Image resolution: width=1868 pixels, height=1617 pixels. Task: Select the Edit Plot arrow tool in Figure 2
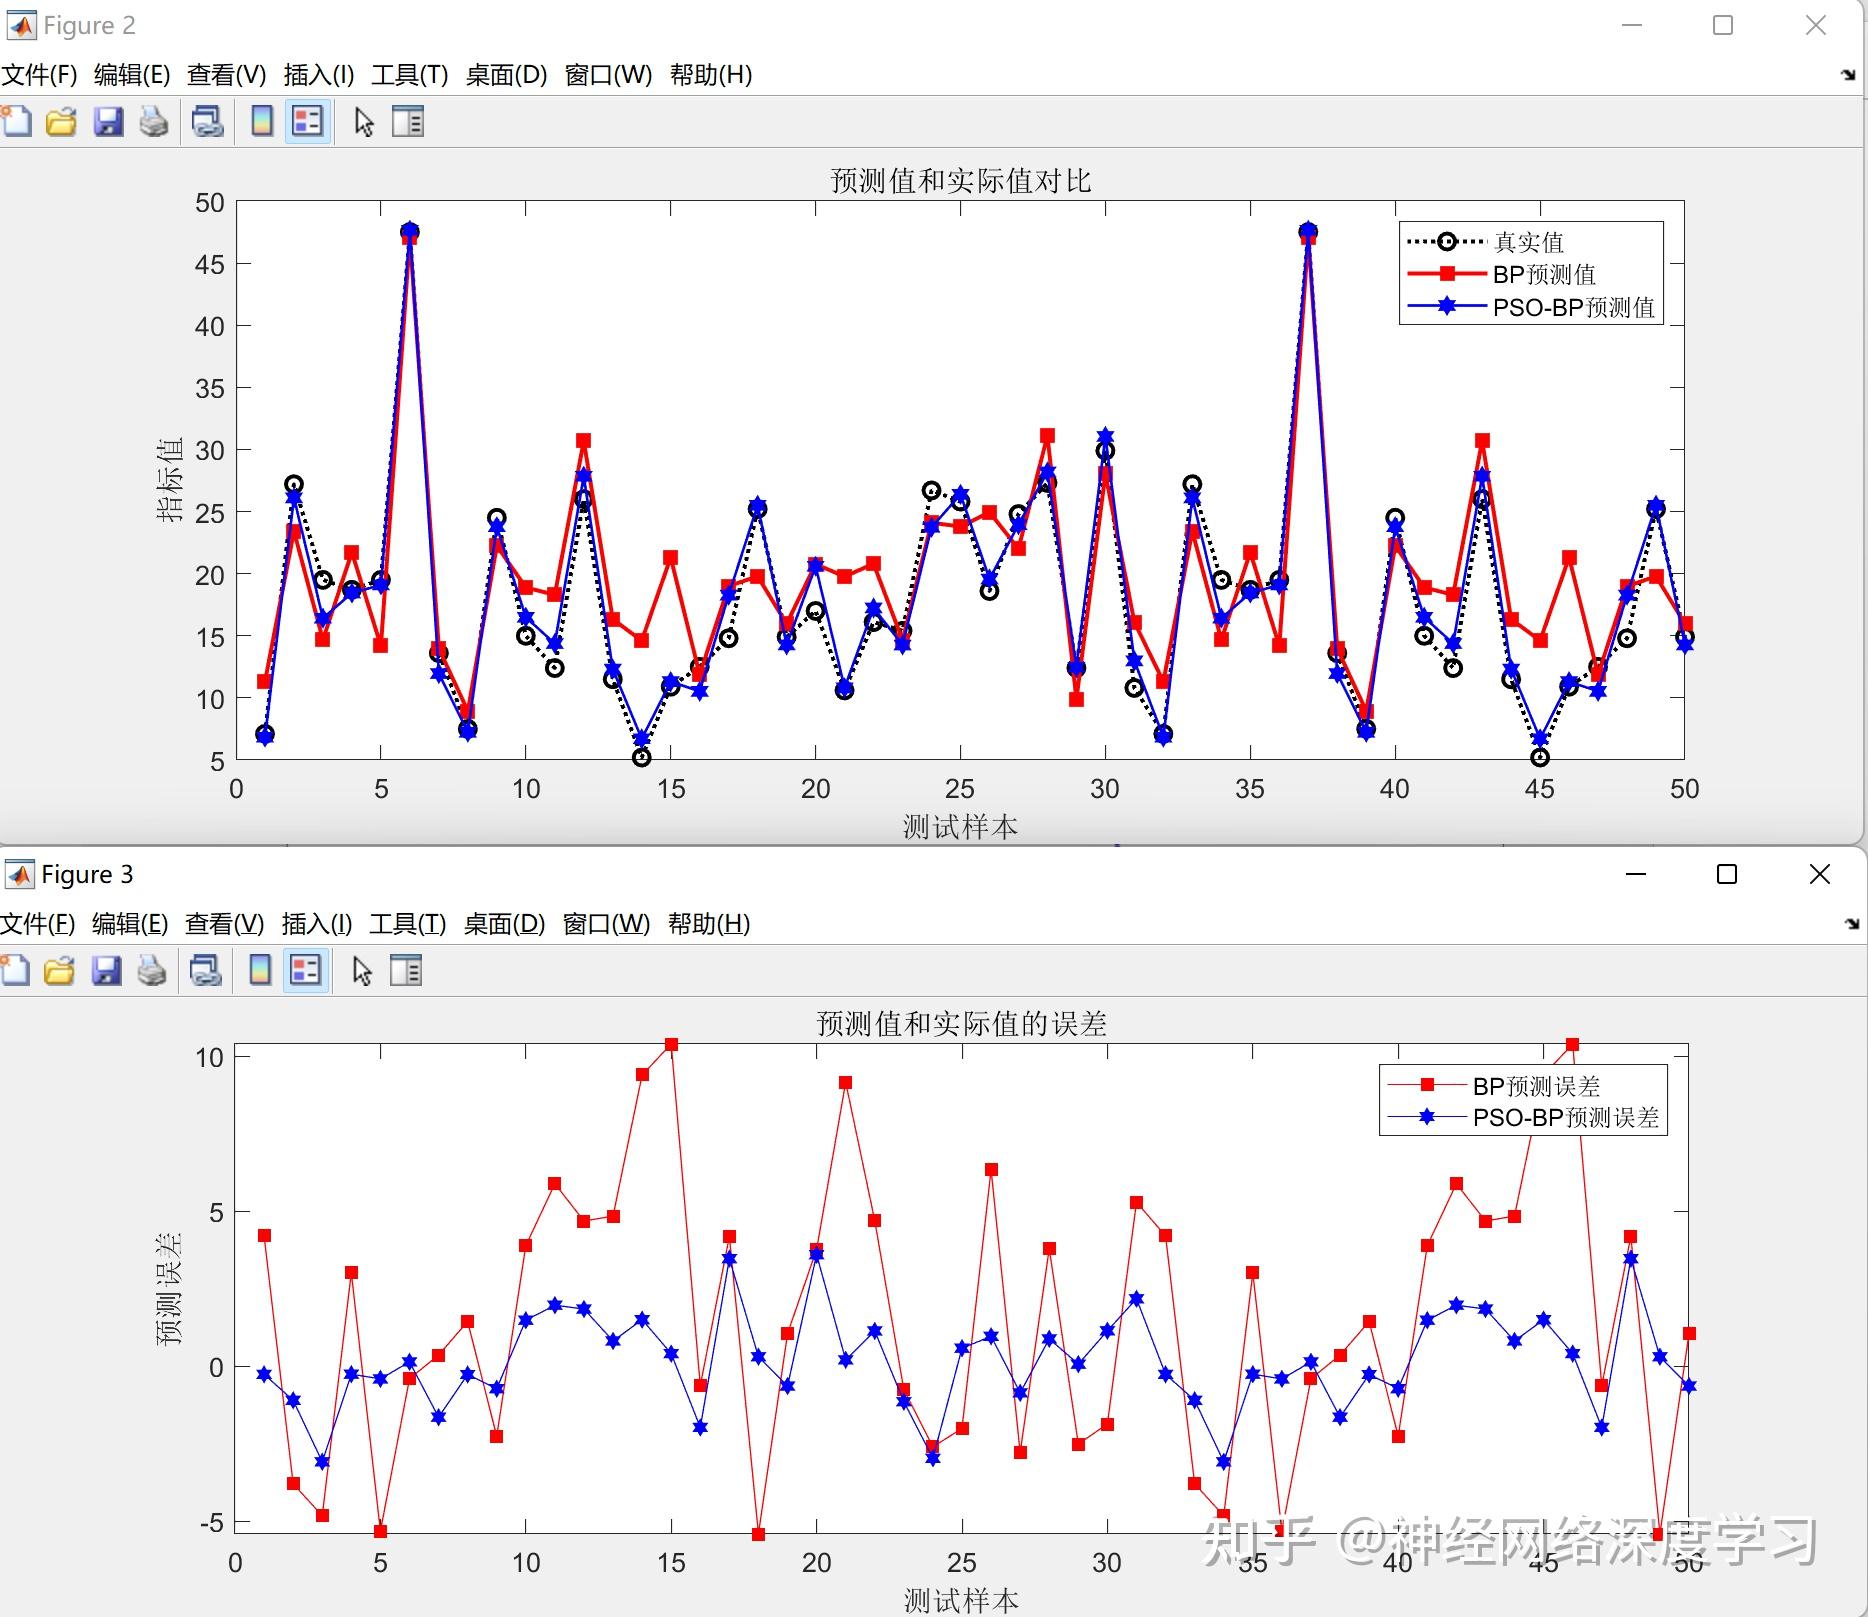363,121
